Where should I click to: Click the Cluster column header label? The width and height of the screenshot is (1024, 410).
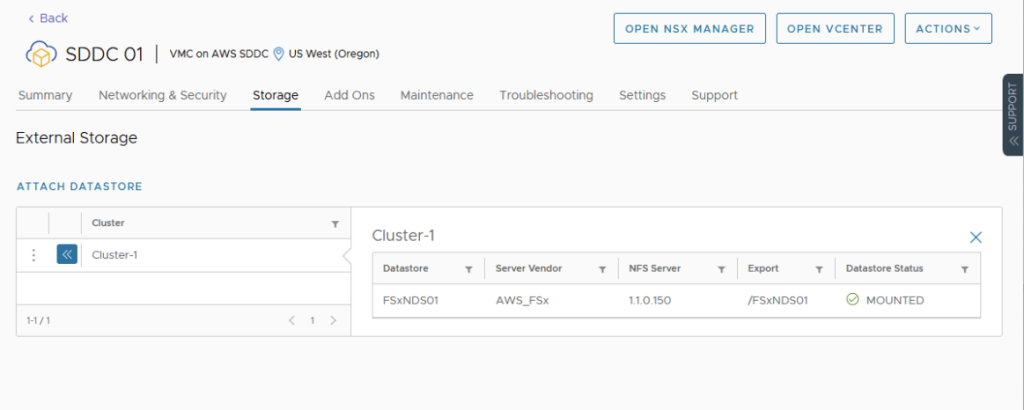pyautogui.click(x=108, y=223)
